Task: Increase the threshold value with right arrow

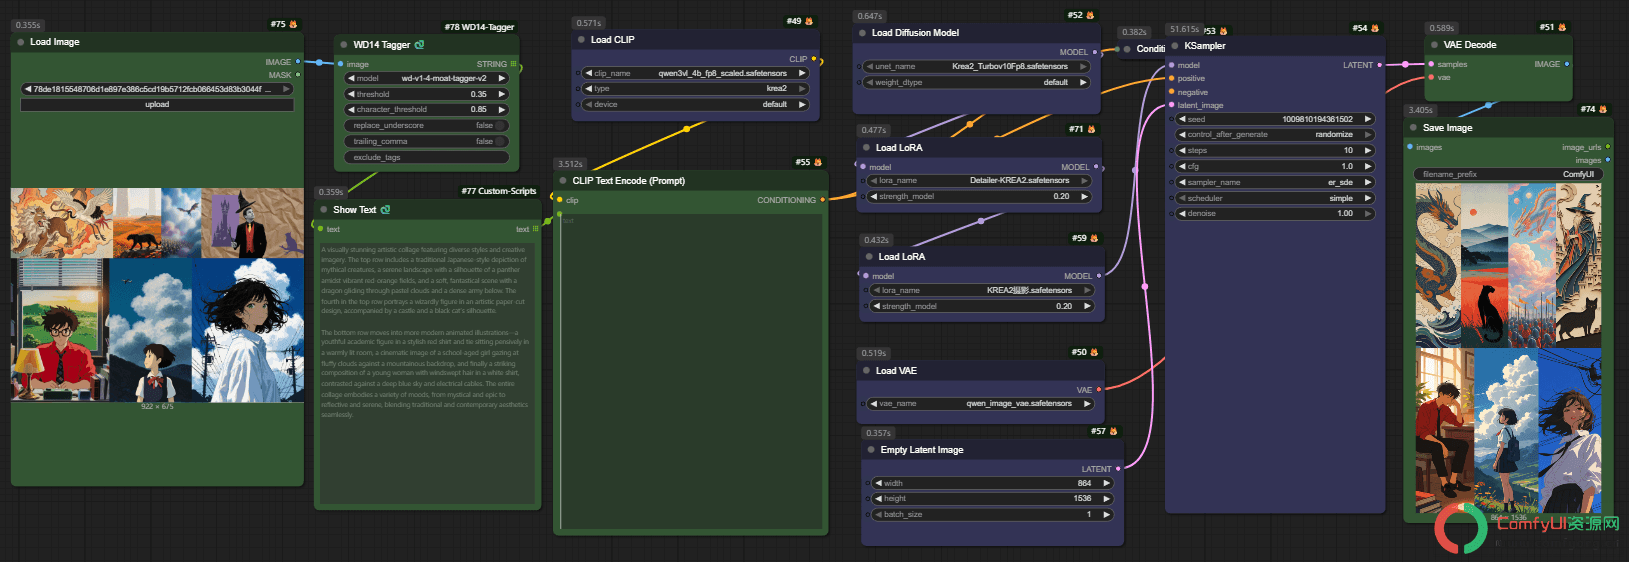Action: [502, 94]
